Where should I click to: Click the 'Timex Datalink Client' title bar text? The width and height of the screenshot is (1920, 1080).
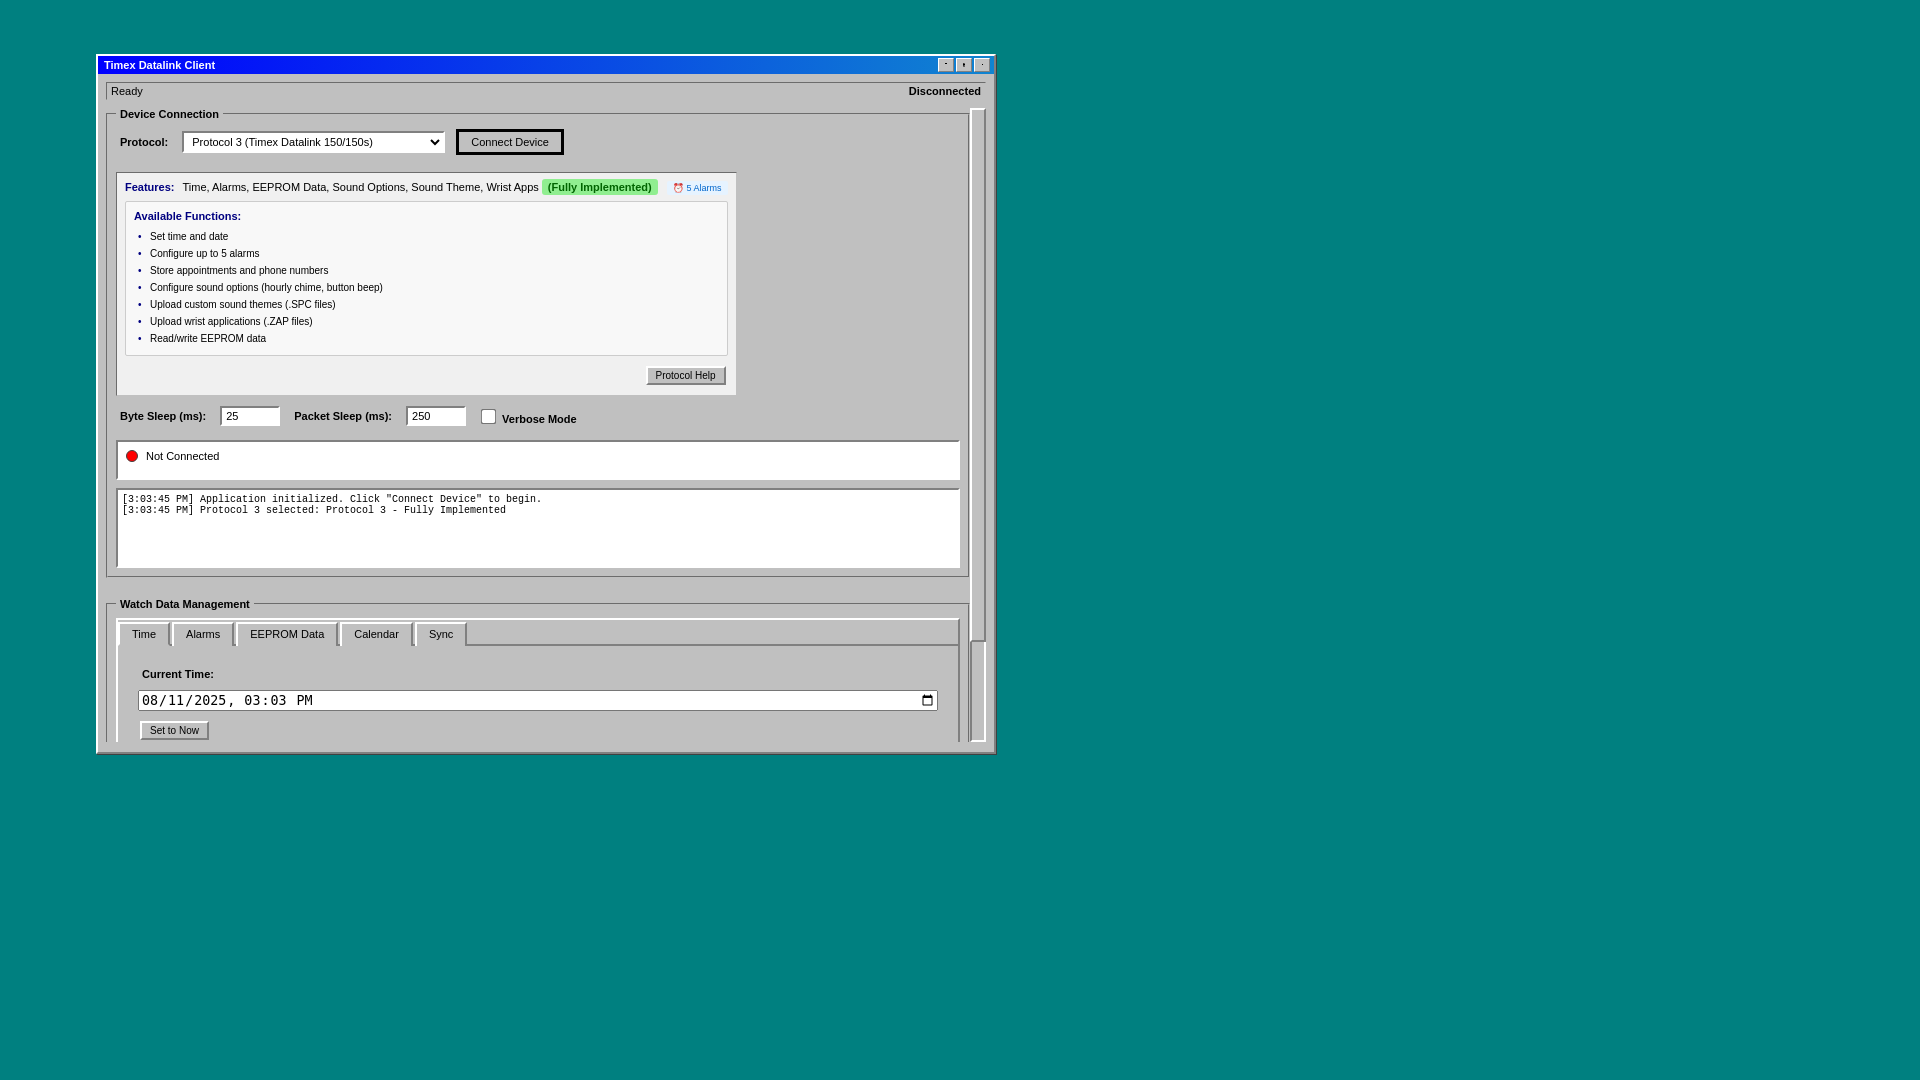(160, 65)
